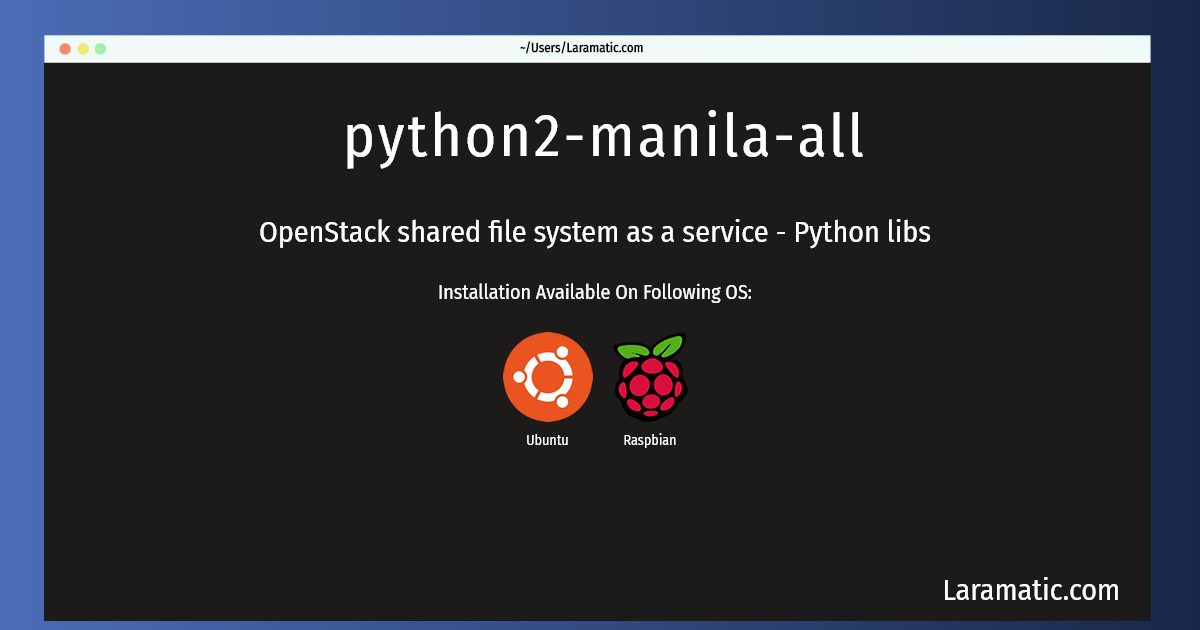Open the Laramatic.com link at bottom right
Screen dimensions: 1200x630
pyautogui.click(x=1031, y=590)
